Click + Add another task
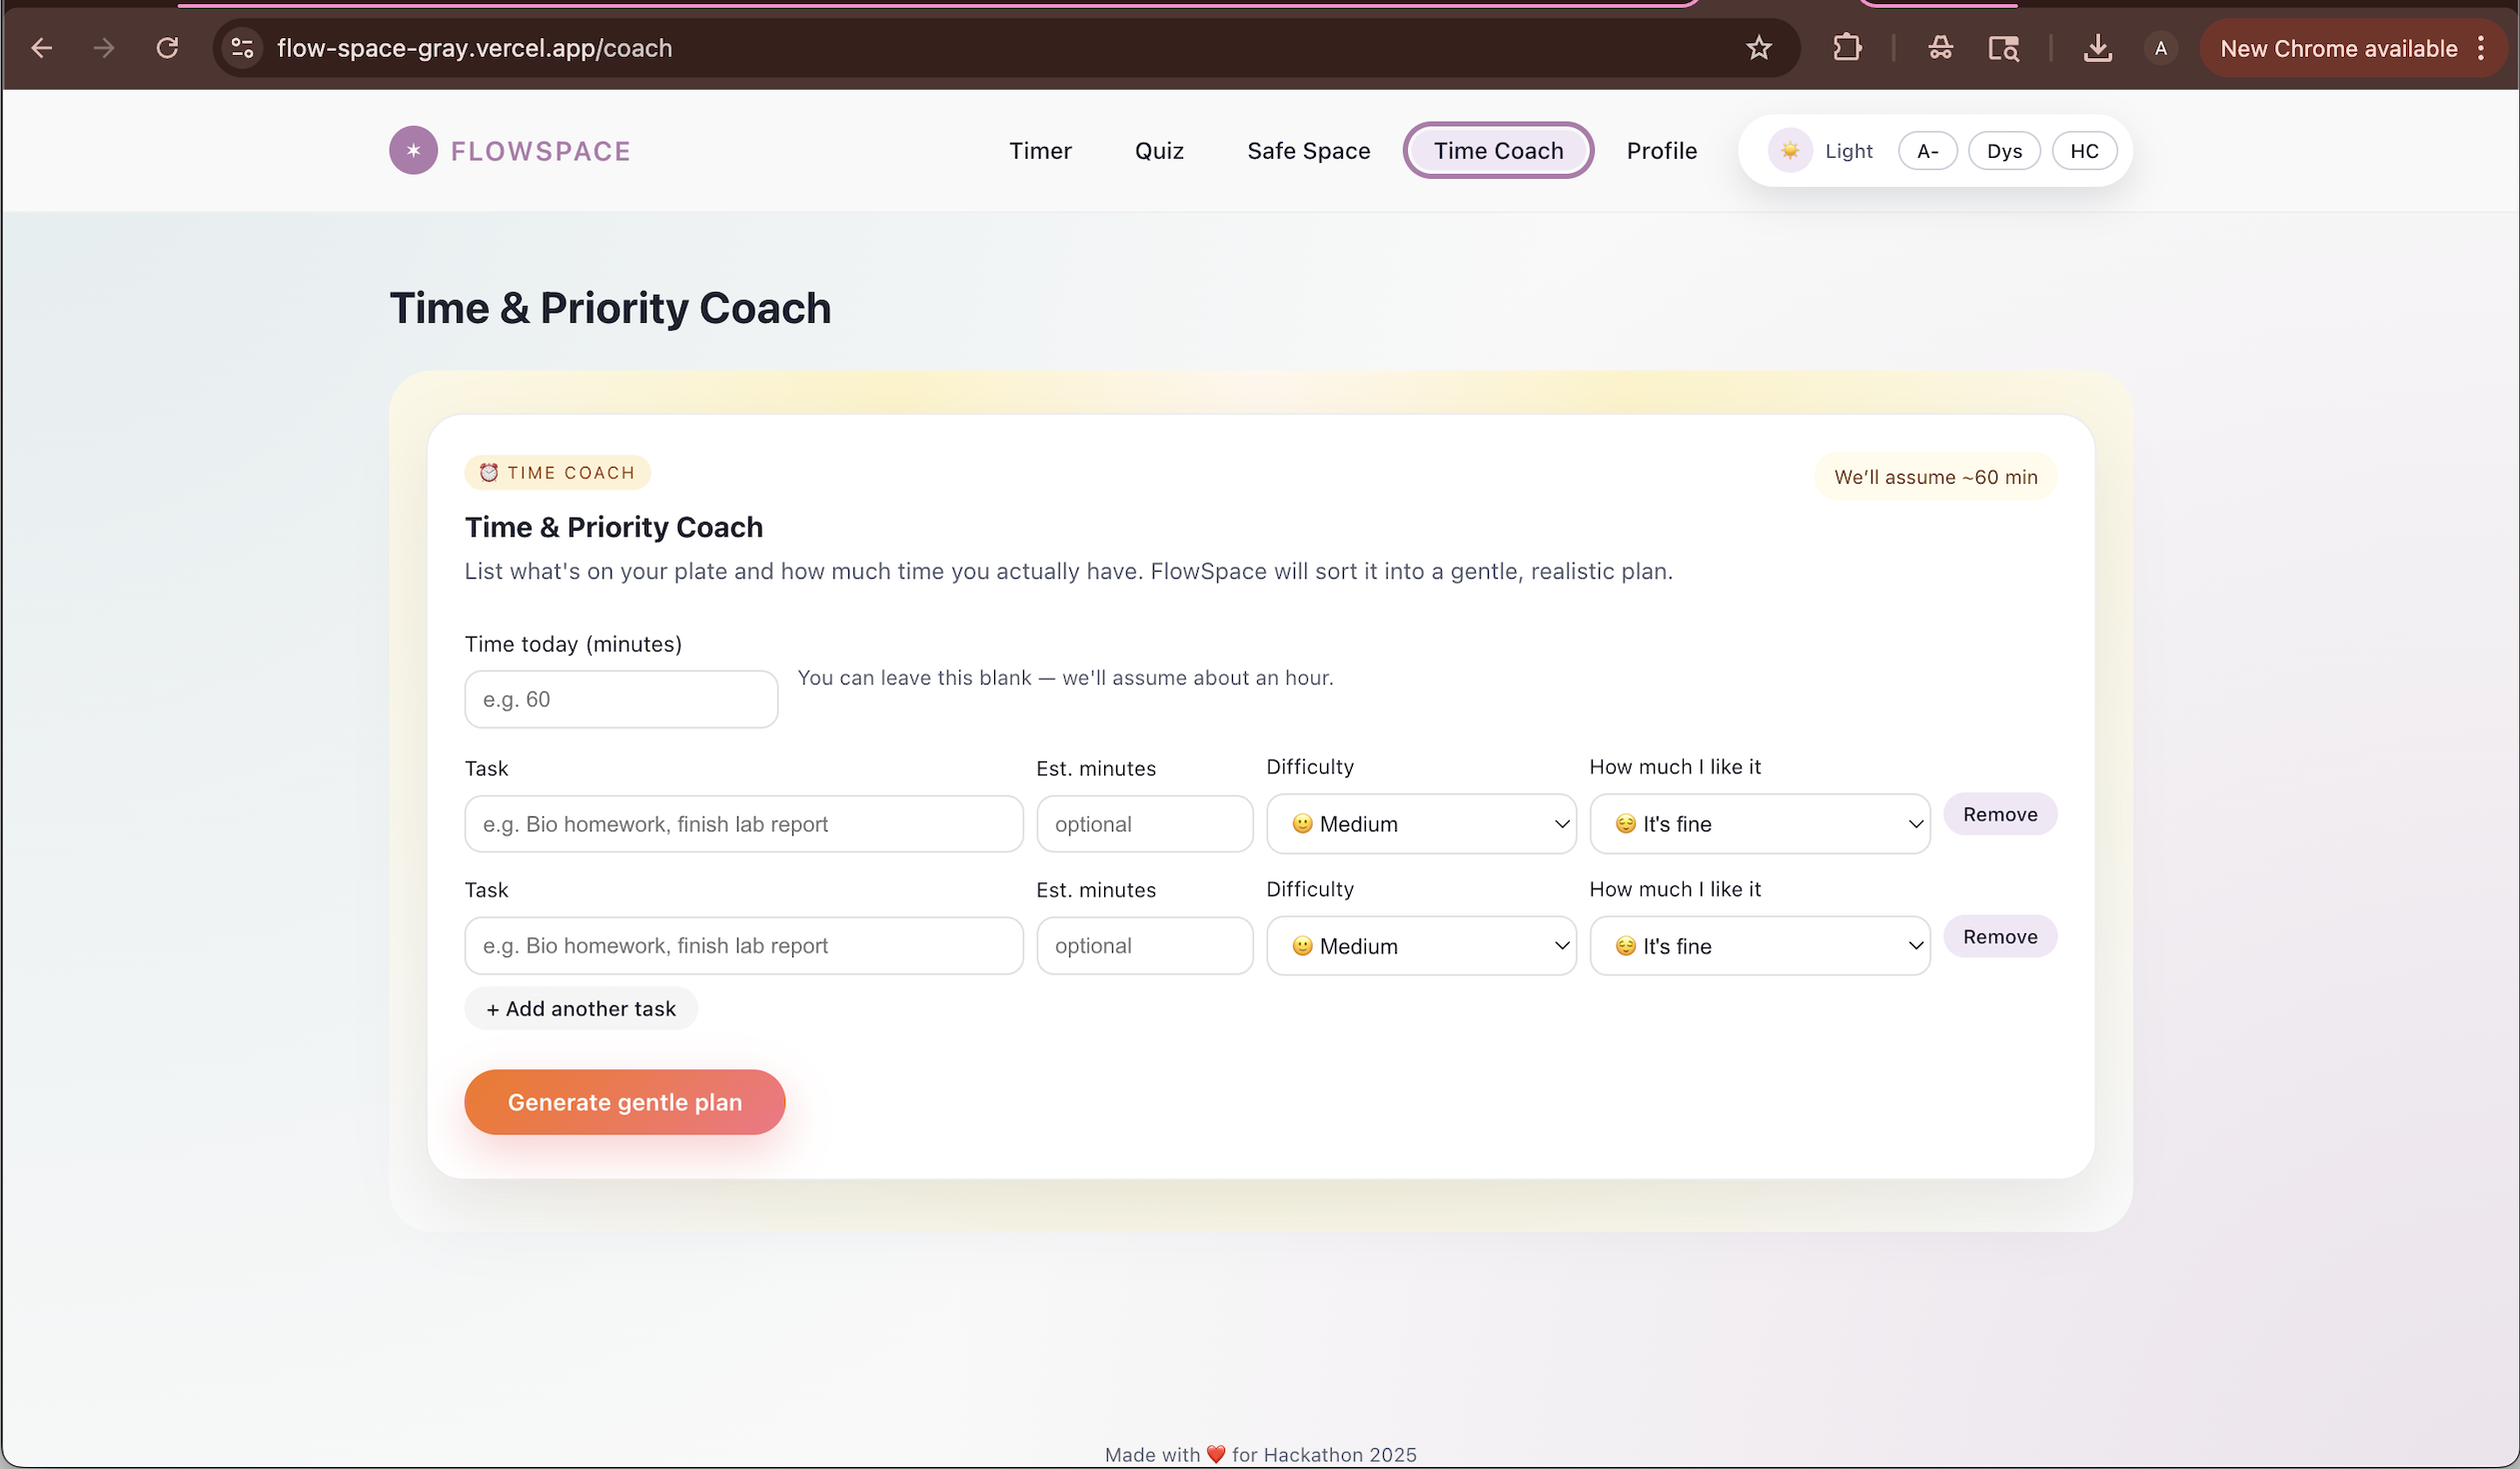Screen dimensions: 2520x1469 tap(580, 1009)
